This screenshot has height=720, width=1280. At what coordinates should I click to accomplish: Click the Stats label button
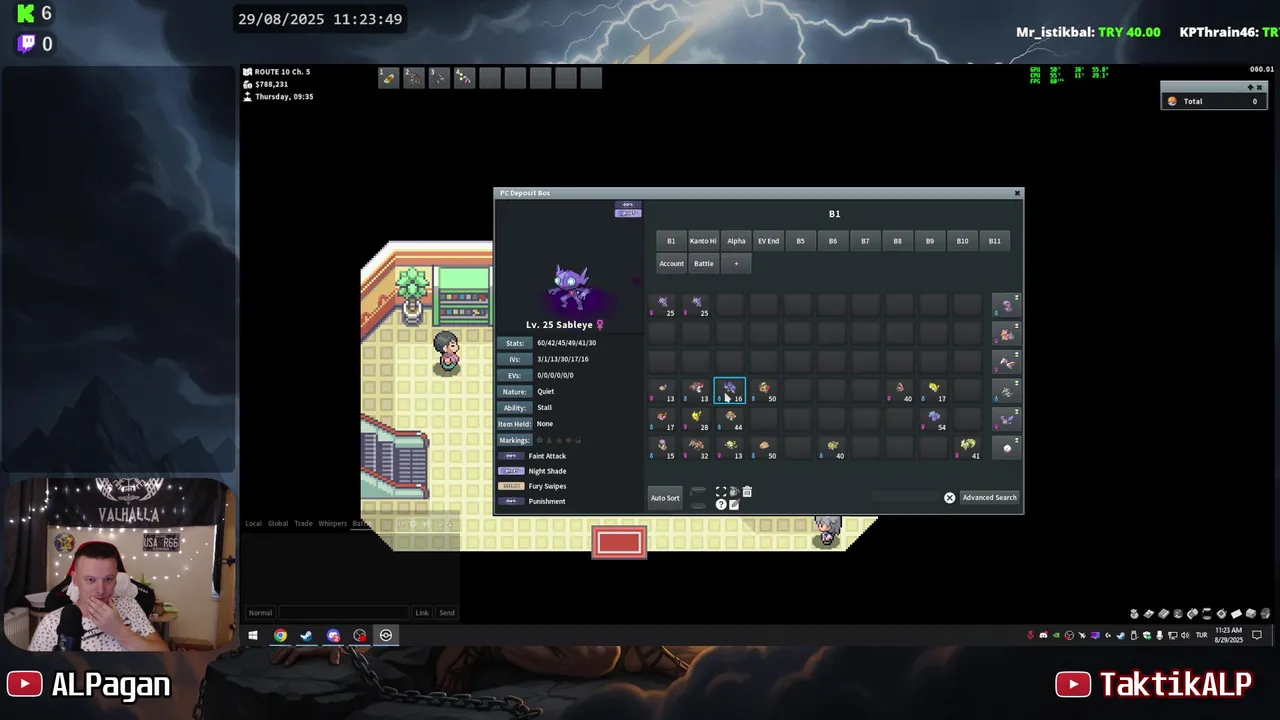click(x=514, y=343)
